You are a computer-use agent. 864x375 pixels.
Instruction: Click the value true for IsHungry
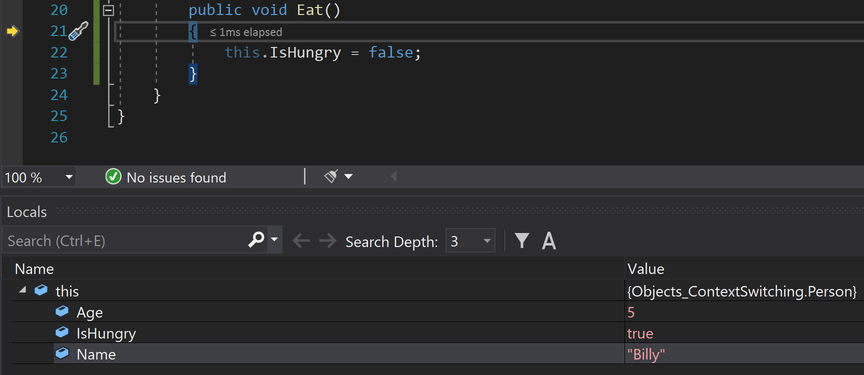(x=640, y=333)
